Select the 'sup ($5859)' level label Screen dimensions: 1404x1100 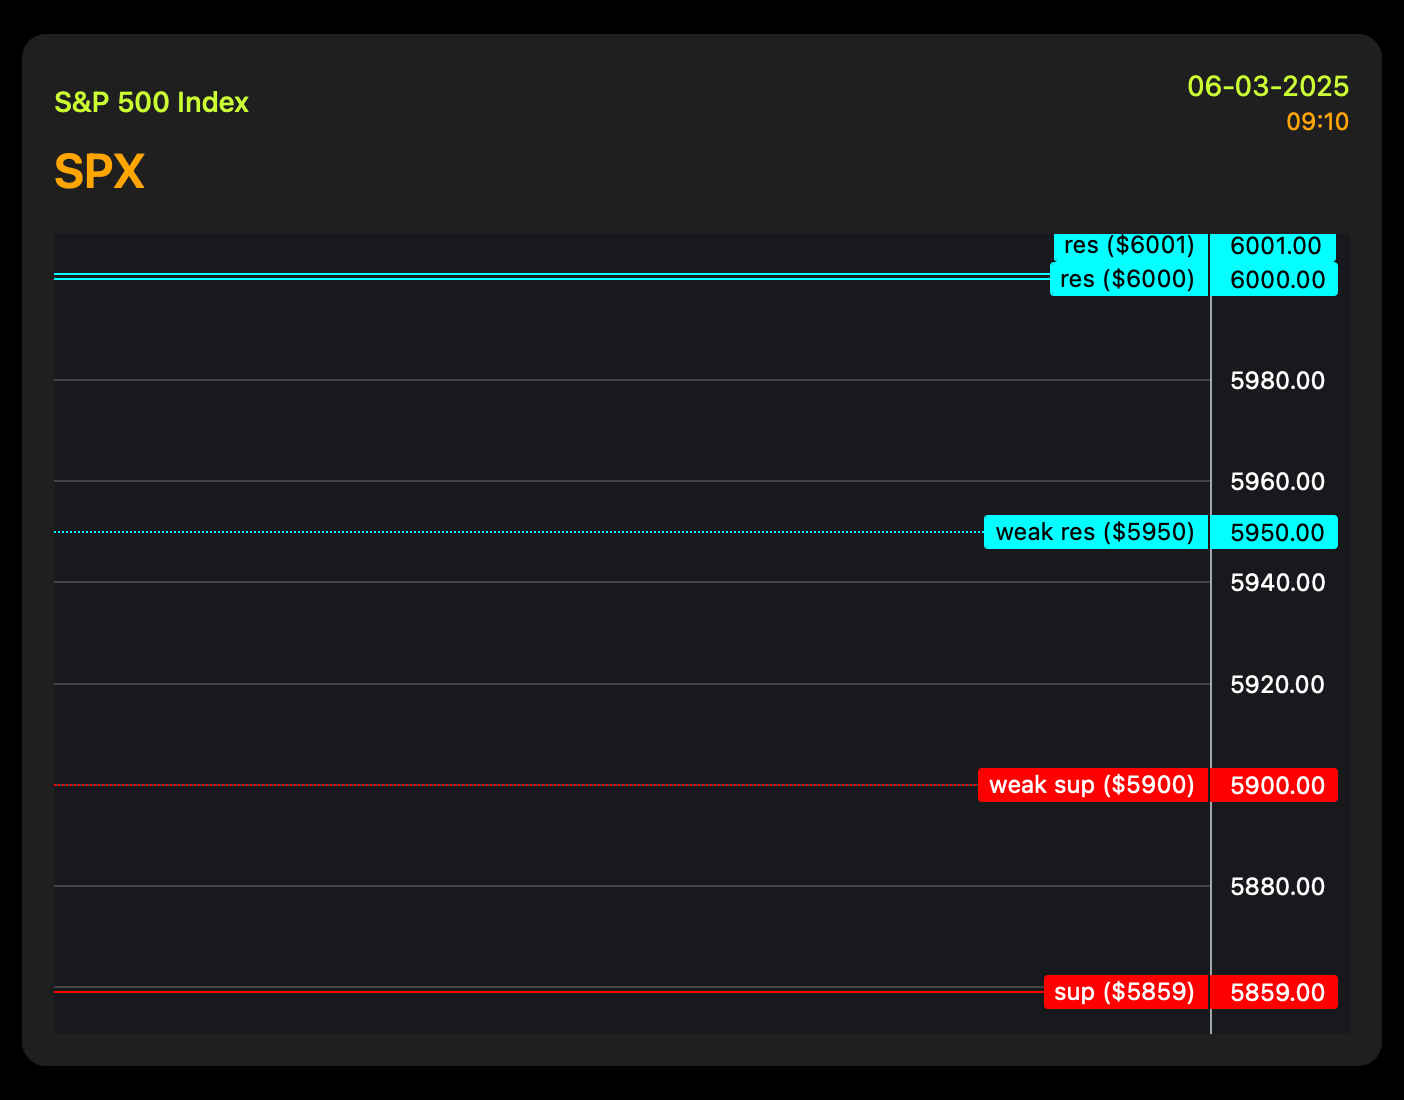(1126, 992)
